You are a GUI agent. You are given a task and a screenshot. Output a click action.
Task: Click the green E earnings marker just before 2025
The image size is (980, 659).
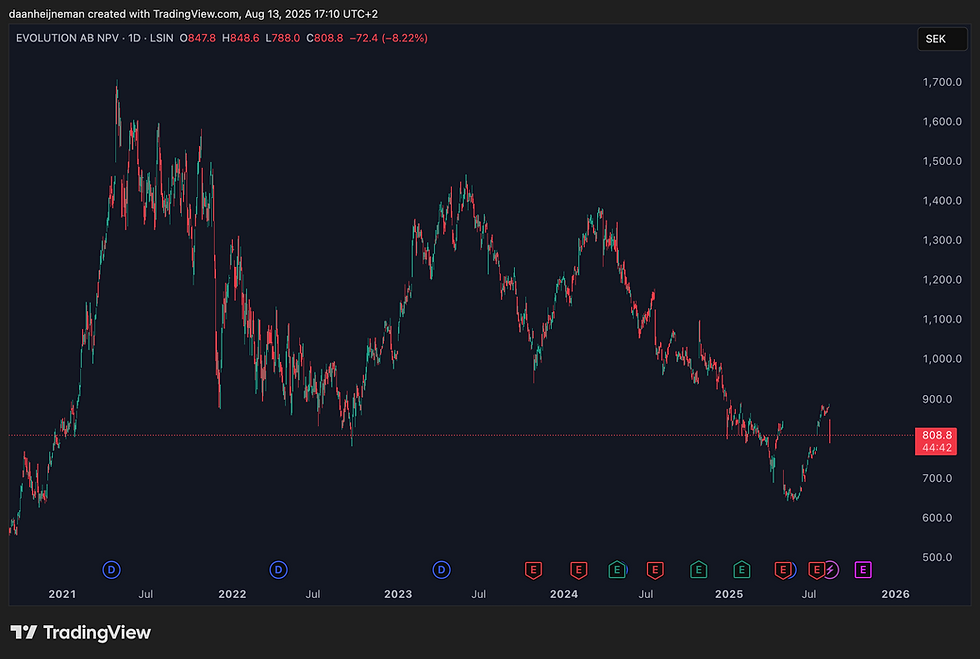click(698, 570)
